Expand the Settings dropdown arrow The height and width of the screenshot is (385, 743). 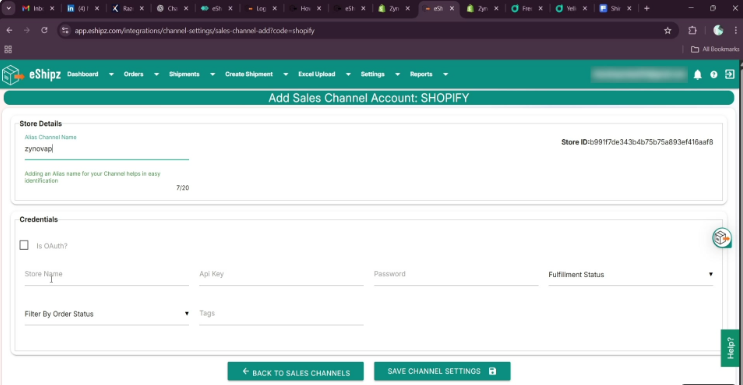[x=398, y=74]
